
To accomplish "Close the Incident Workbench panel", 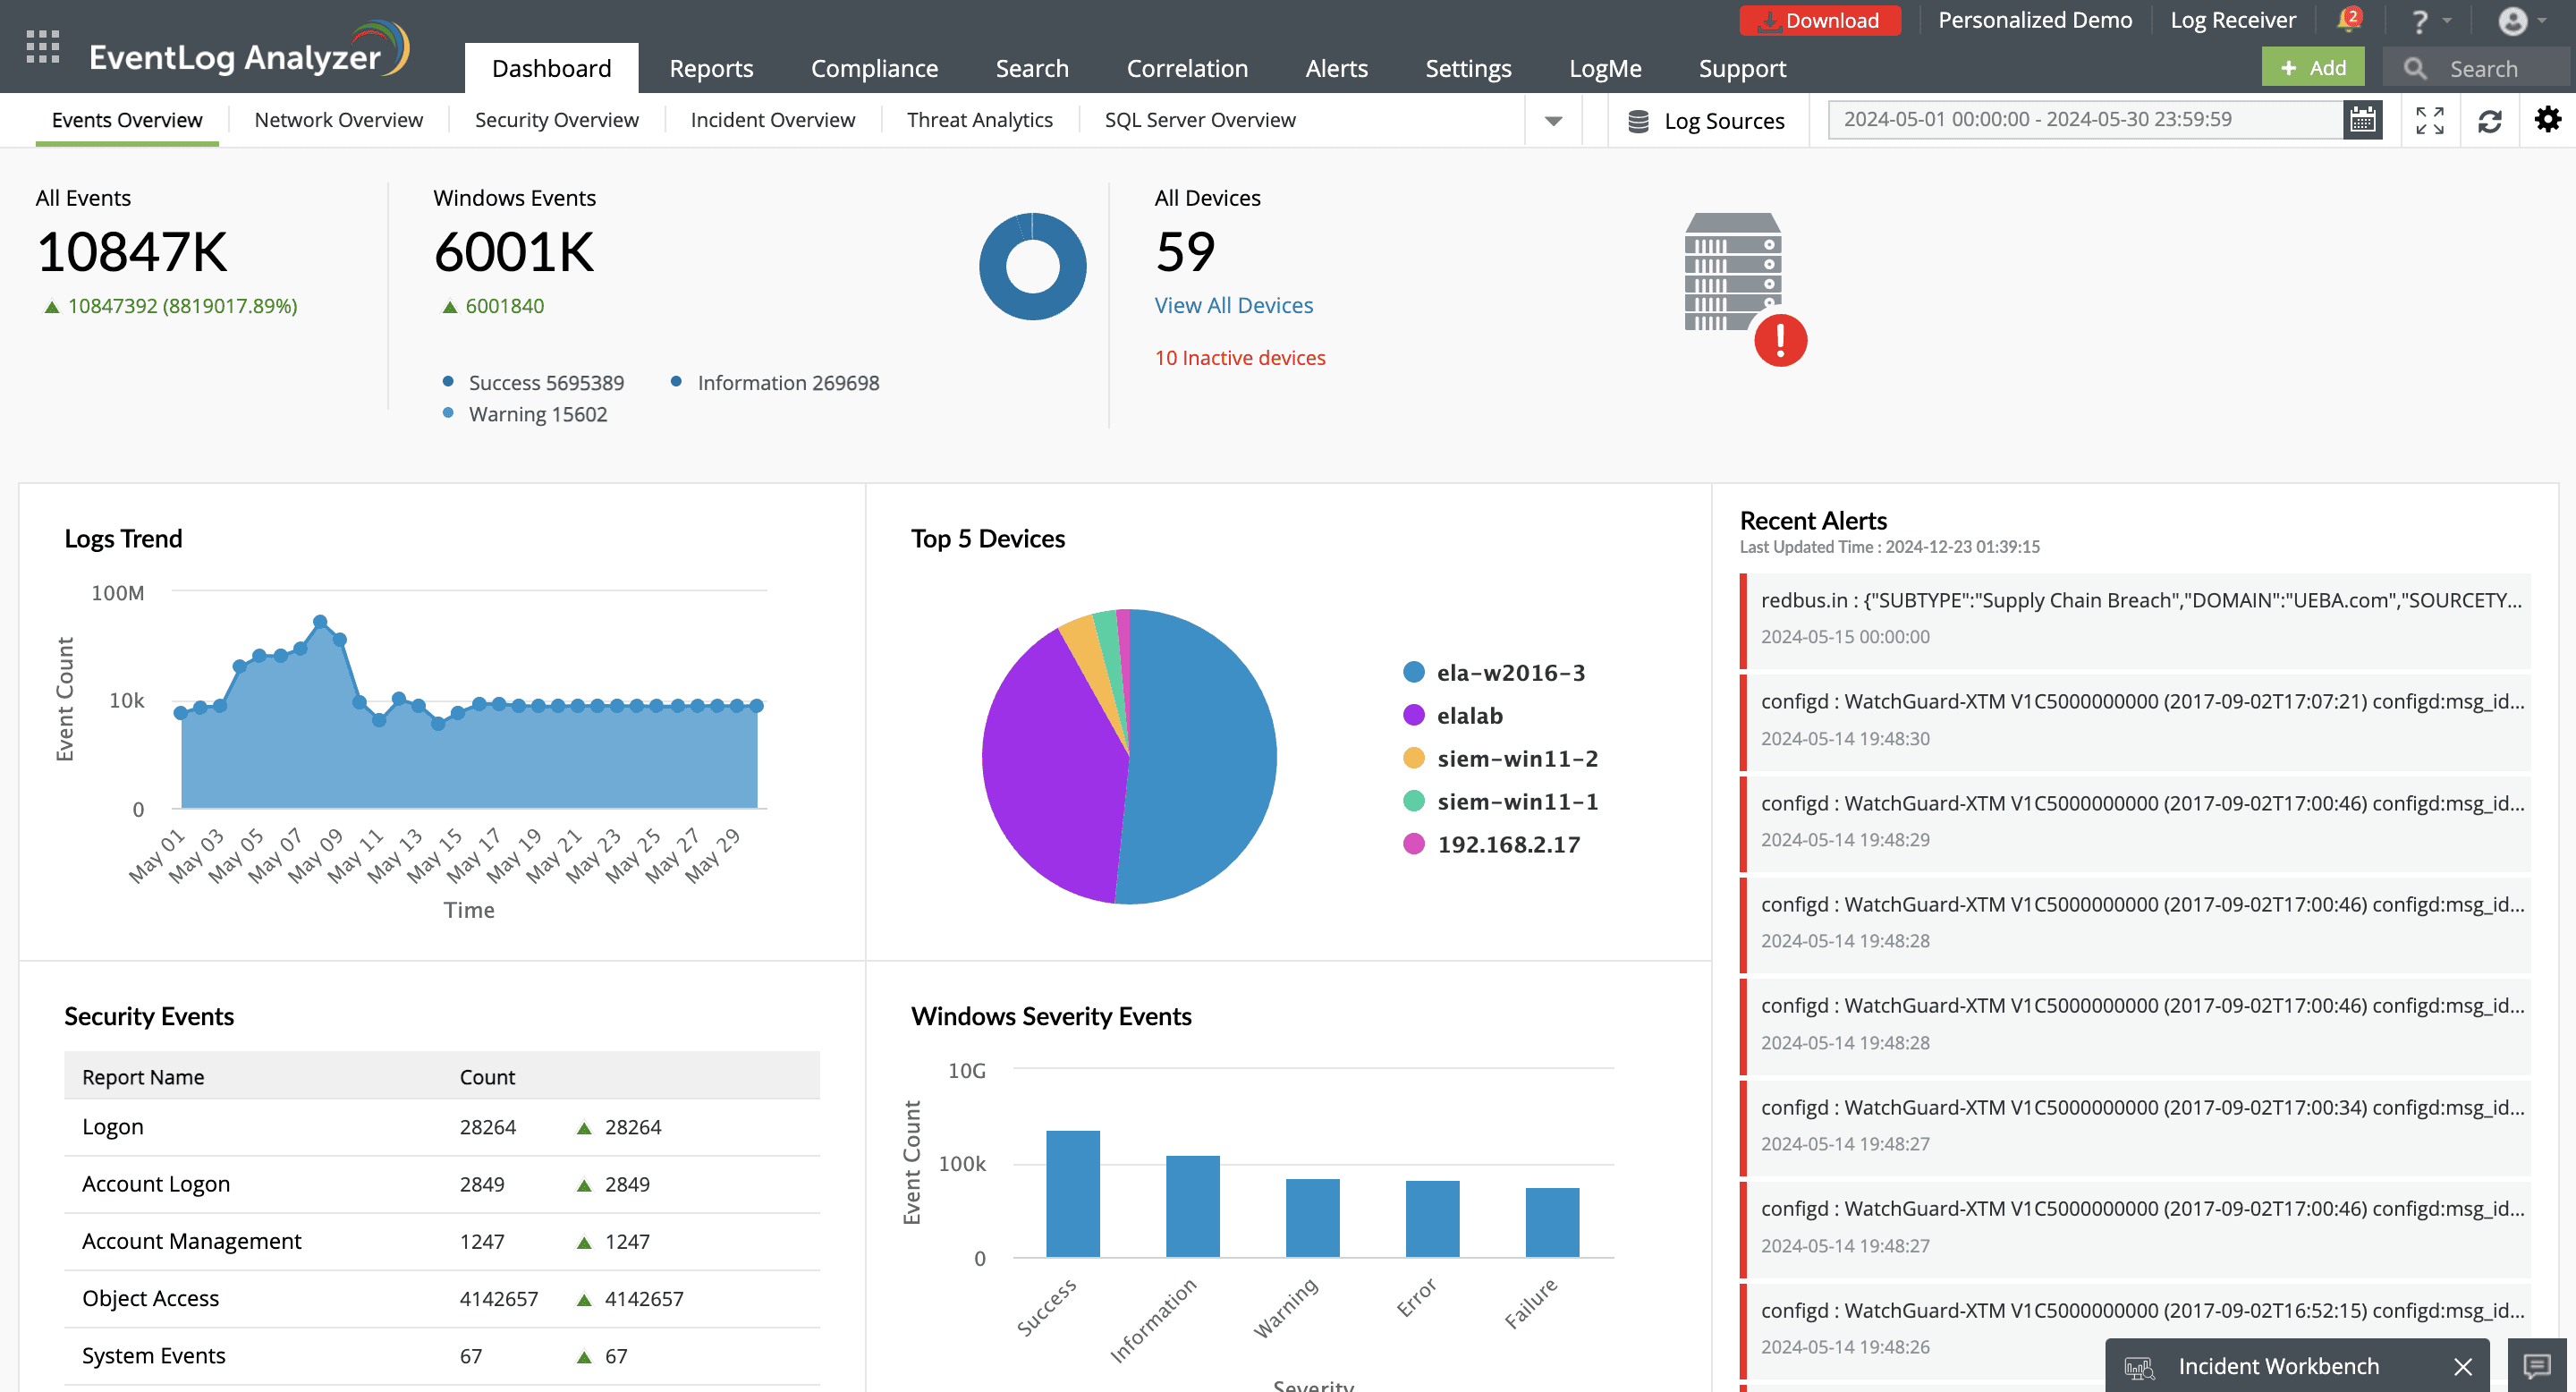I will pyautogui.click(x=2462, y=1366).
